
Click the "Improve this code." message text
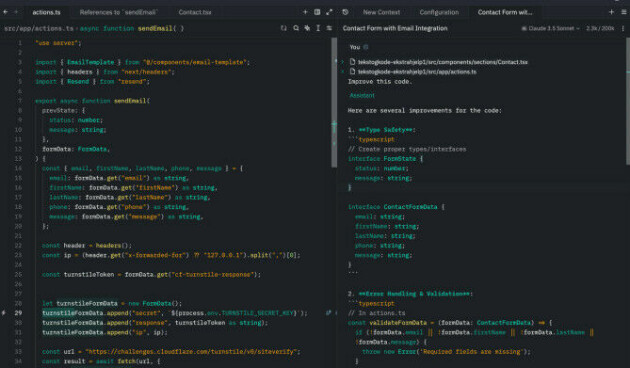point(380,81)
